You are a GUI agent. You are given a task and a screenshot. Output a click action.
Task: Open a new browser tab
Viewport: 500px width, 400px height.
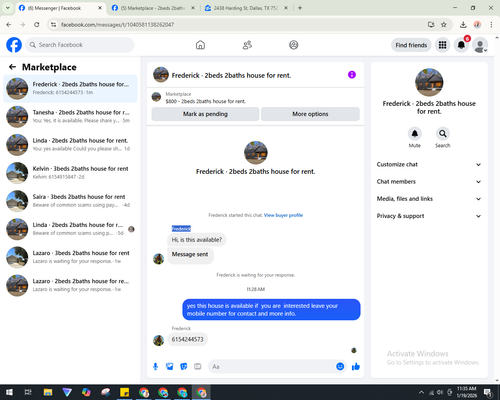300,8
